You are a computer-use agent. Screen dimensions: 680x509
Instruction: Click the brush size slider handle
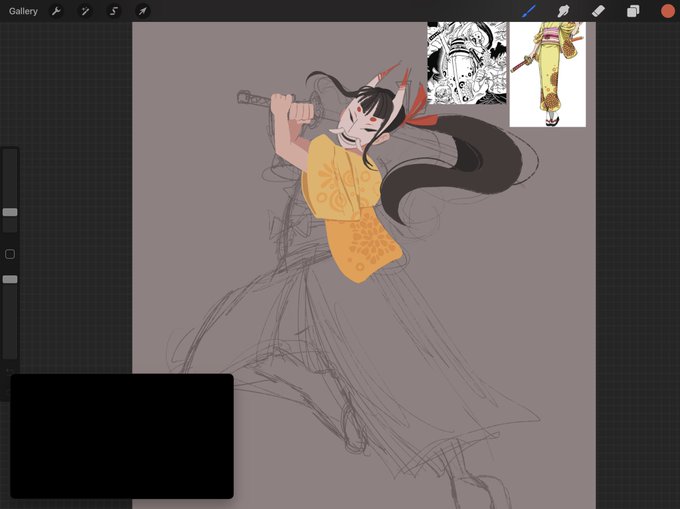(10, 212)
